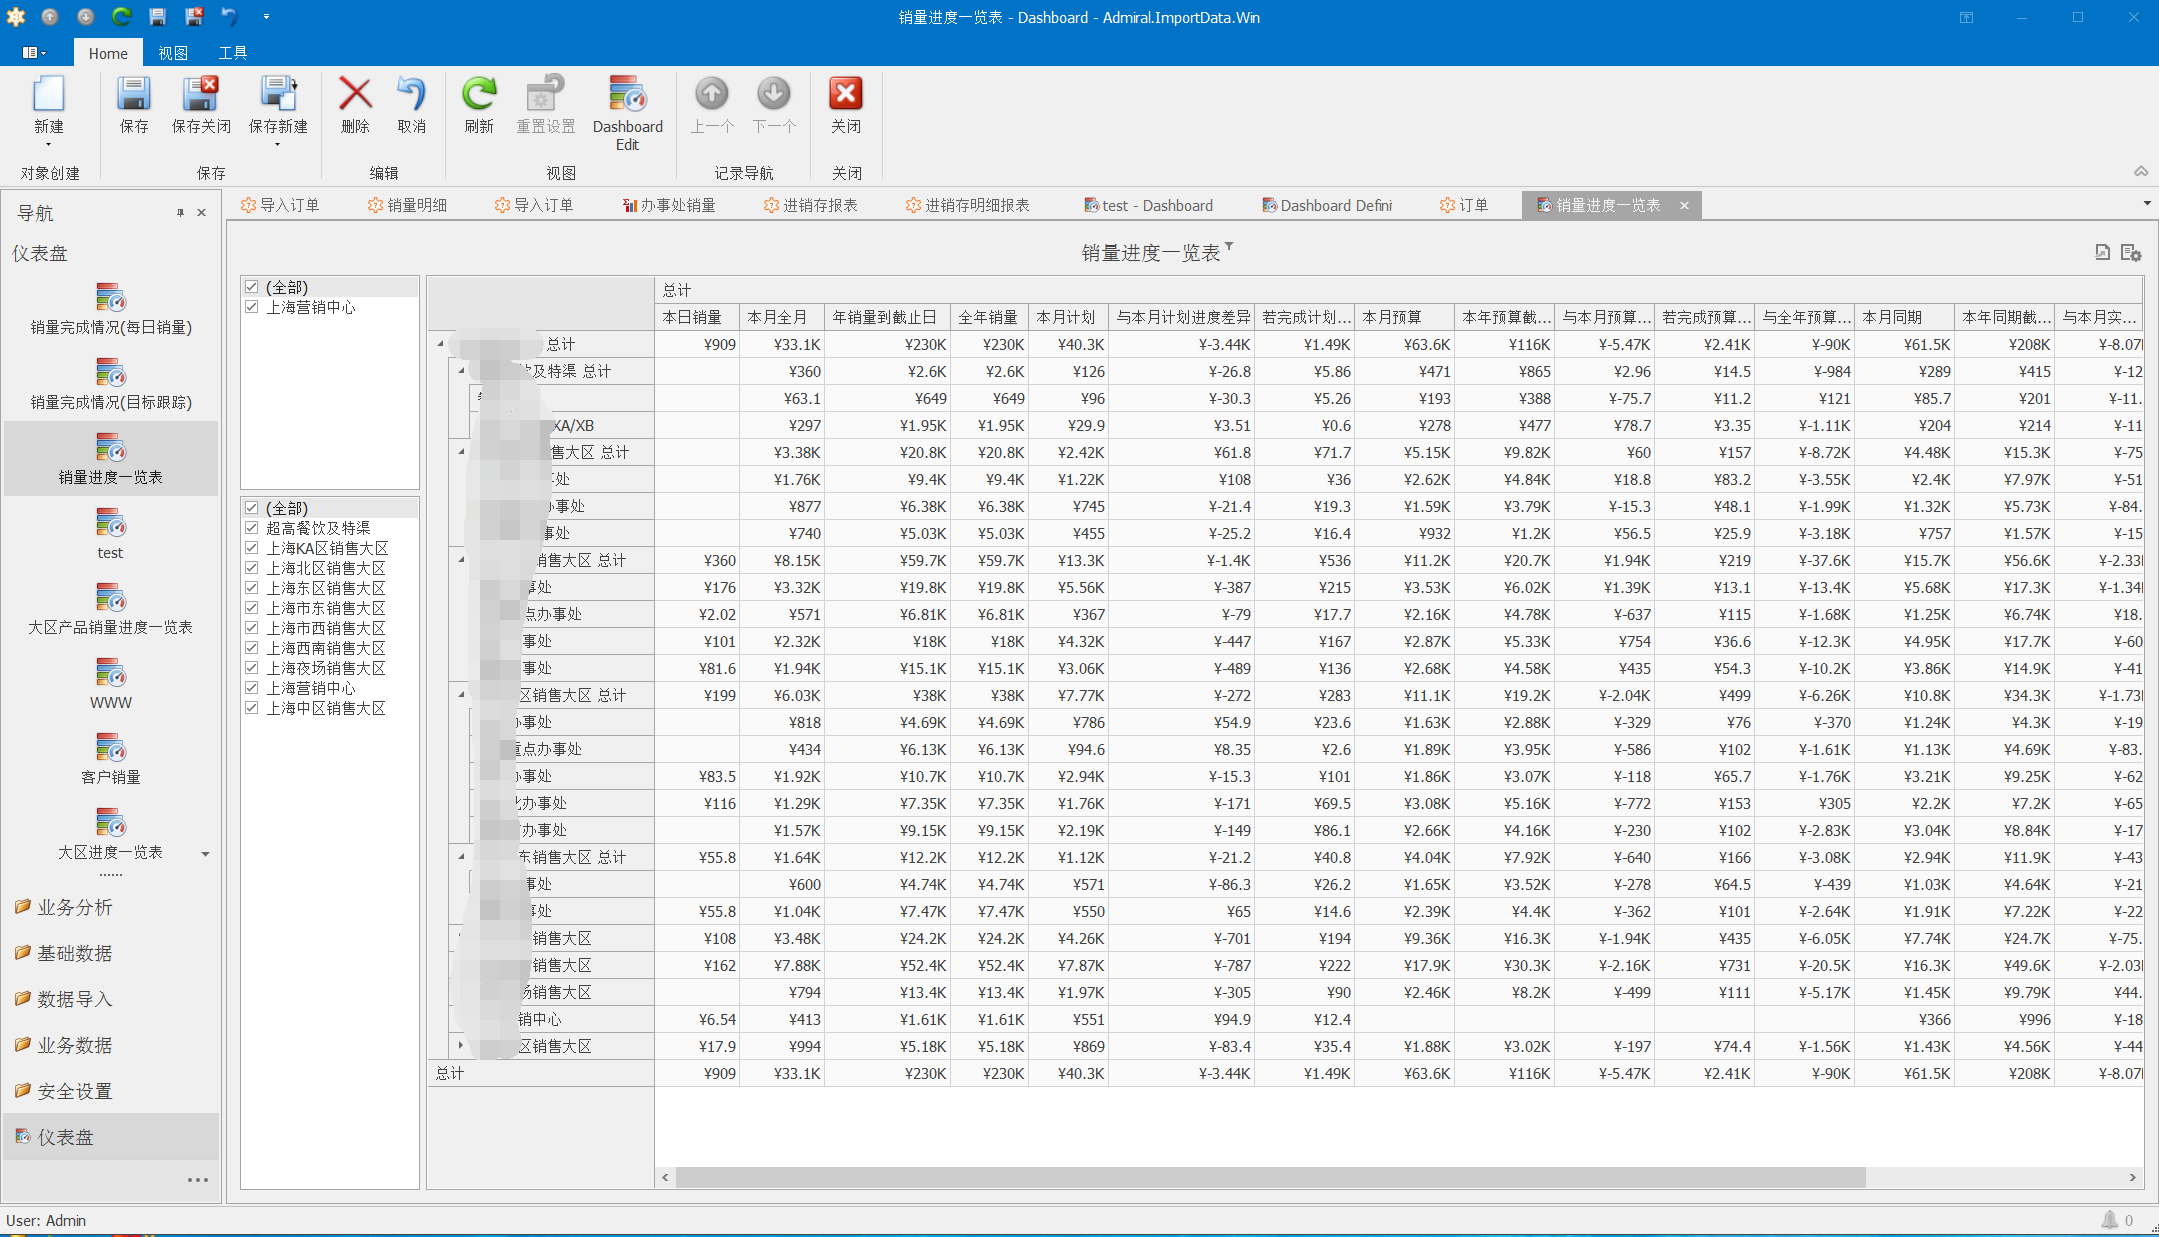Uncheck 超高餐饮及特渠 filter checkbox
Image resolution: width=2159 pixels, height=1237 pixels.
[x=252, y=528]
